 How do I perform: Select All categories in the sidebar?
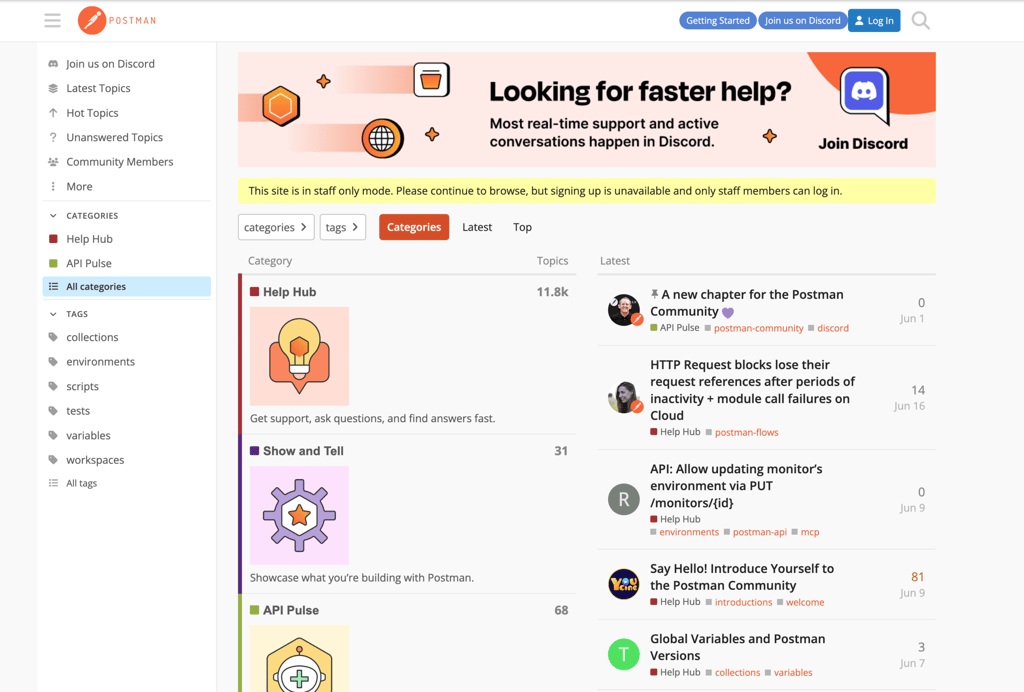click(127, 287)
